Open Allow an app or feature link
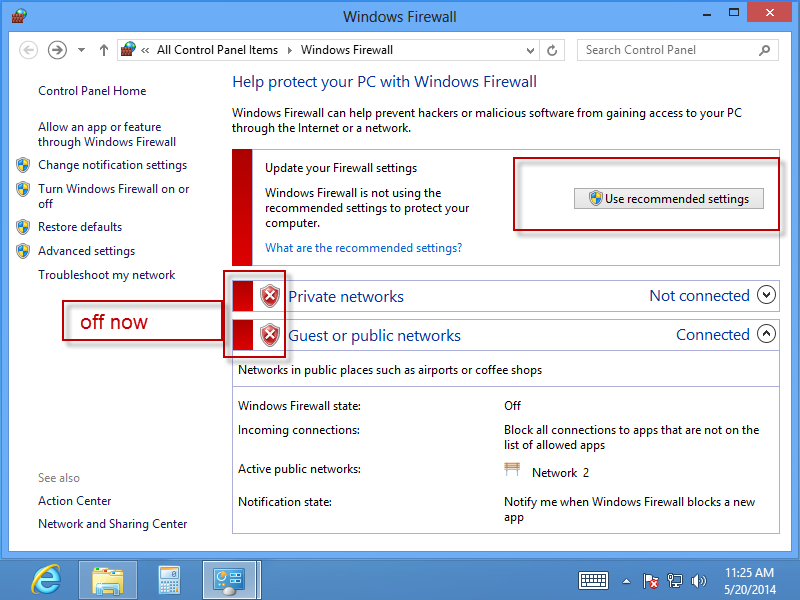 tap(107, 134)
